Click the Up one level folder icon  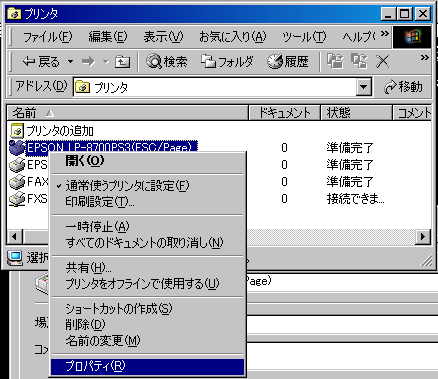122,62
